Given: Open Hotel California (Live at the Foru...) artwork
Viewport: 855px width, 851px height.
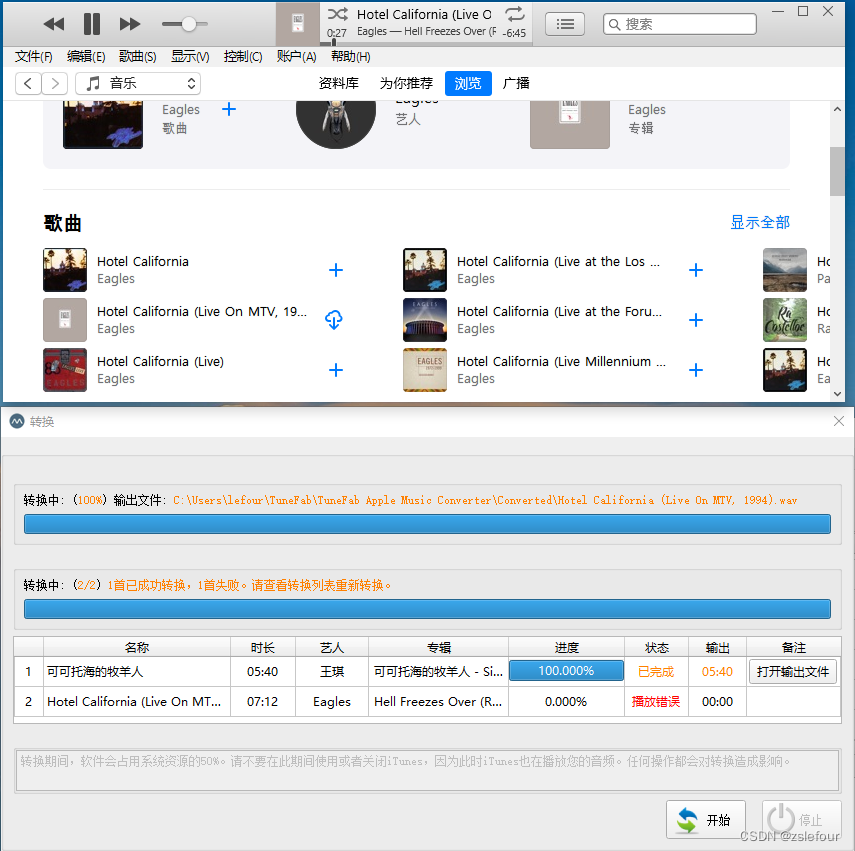Looking at the screenshot, I should tap(425, 320).
